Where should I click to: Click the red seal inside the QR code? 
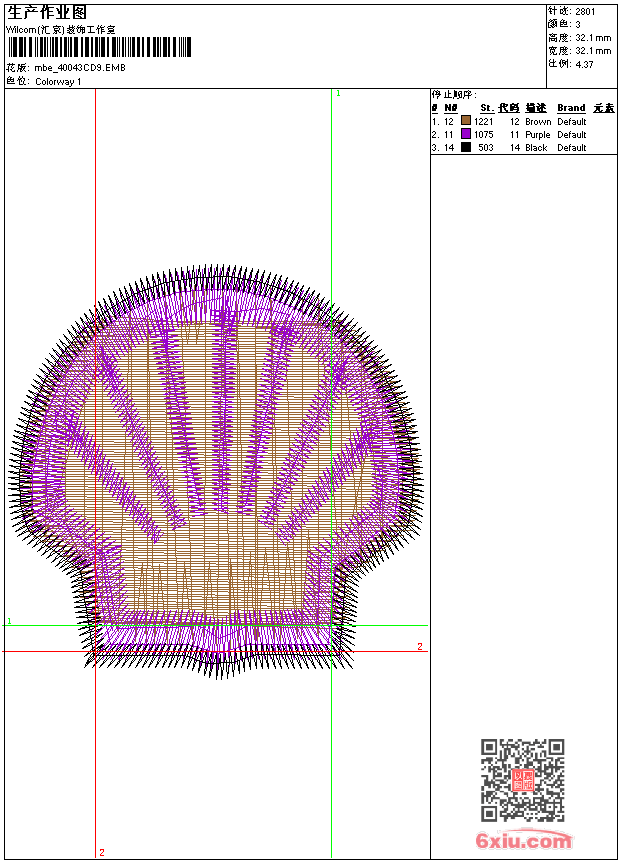(x=523, y=780)
